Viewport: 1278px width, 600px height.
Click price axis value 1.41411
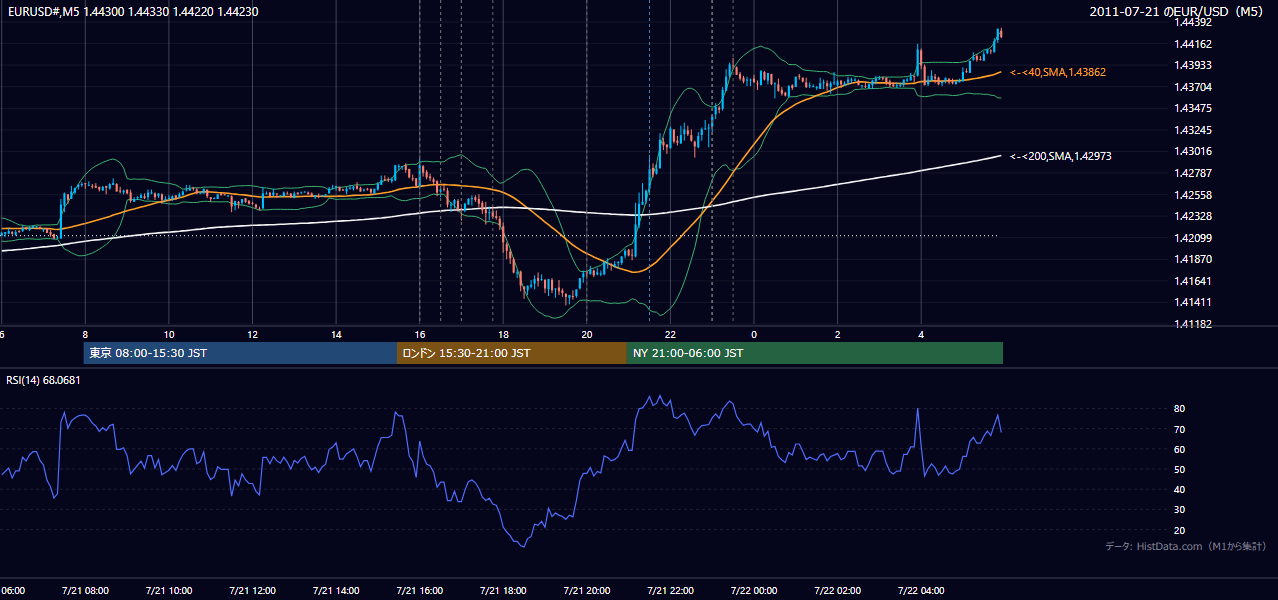pos(1193,302)
